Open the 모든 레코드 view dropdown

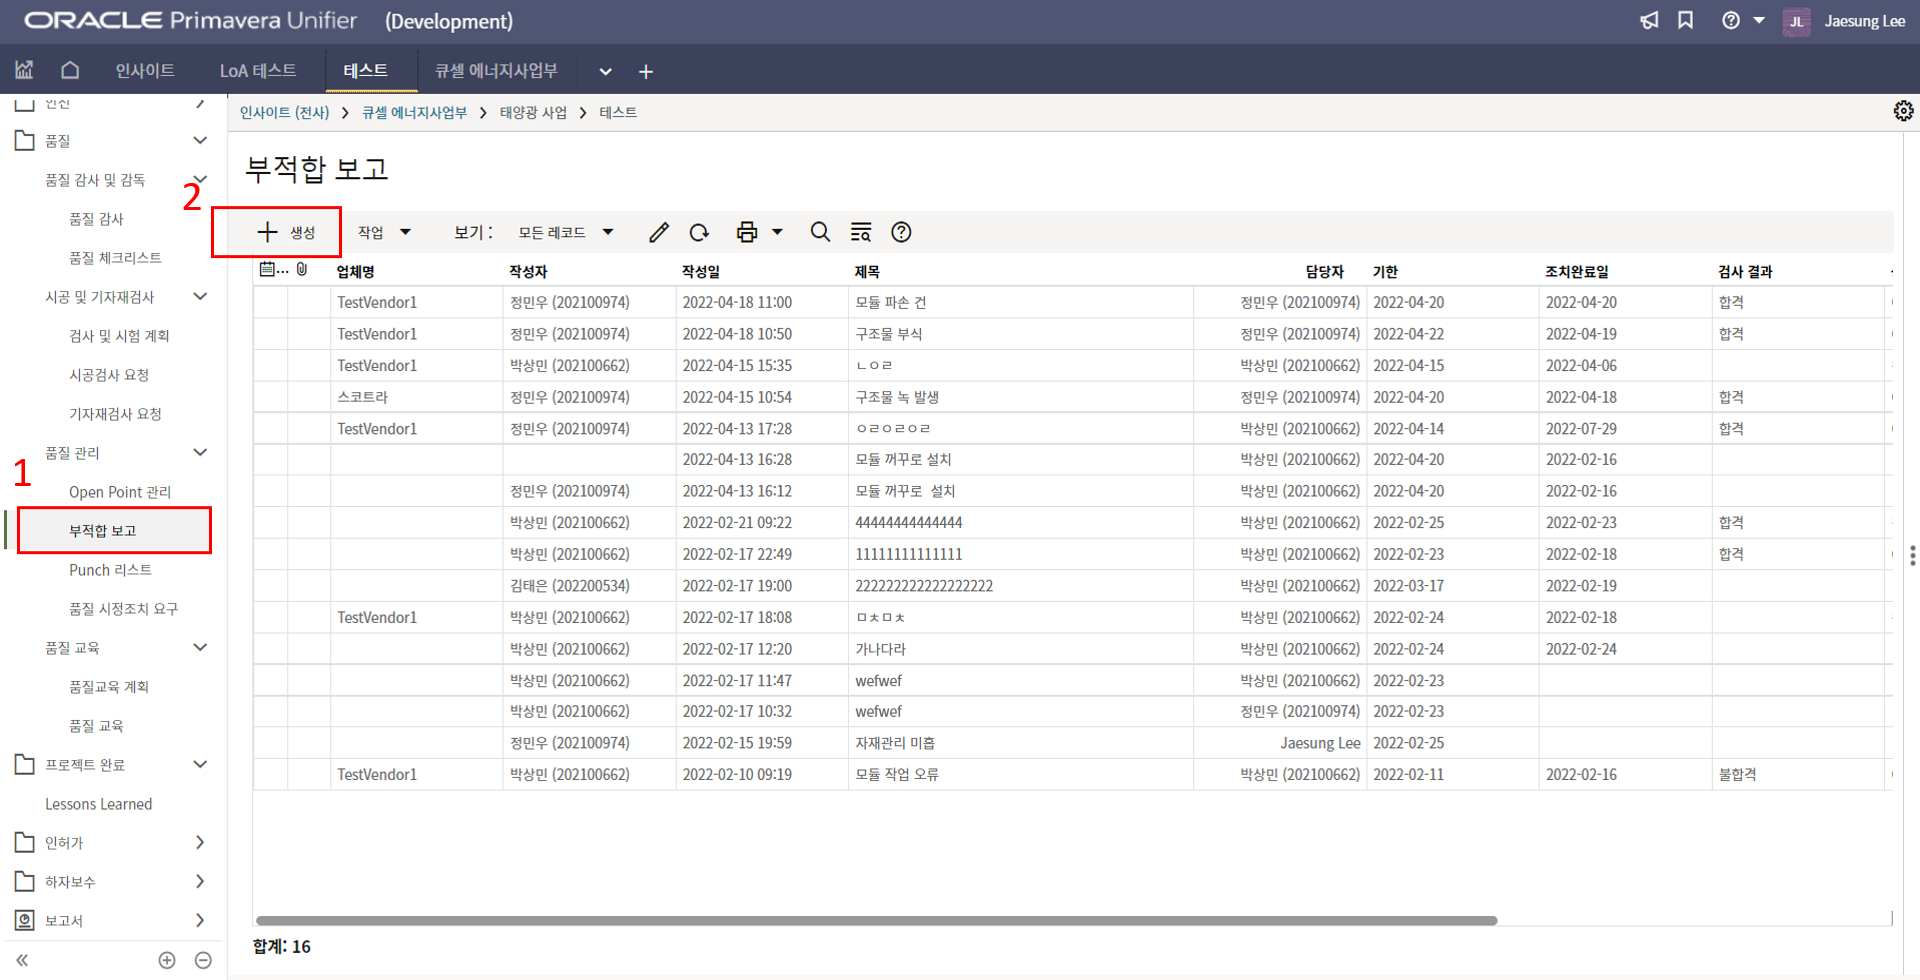coord(565,233)
